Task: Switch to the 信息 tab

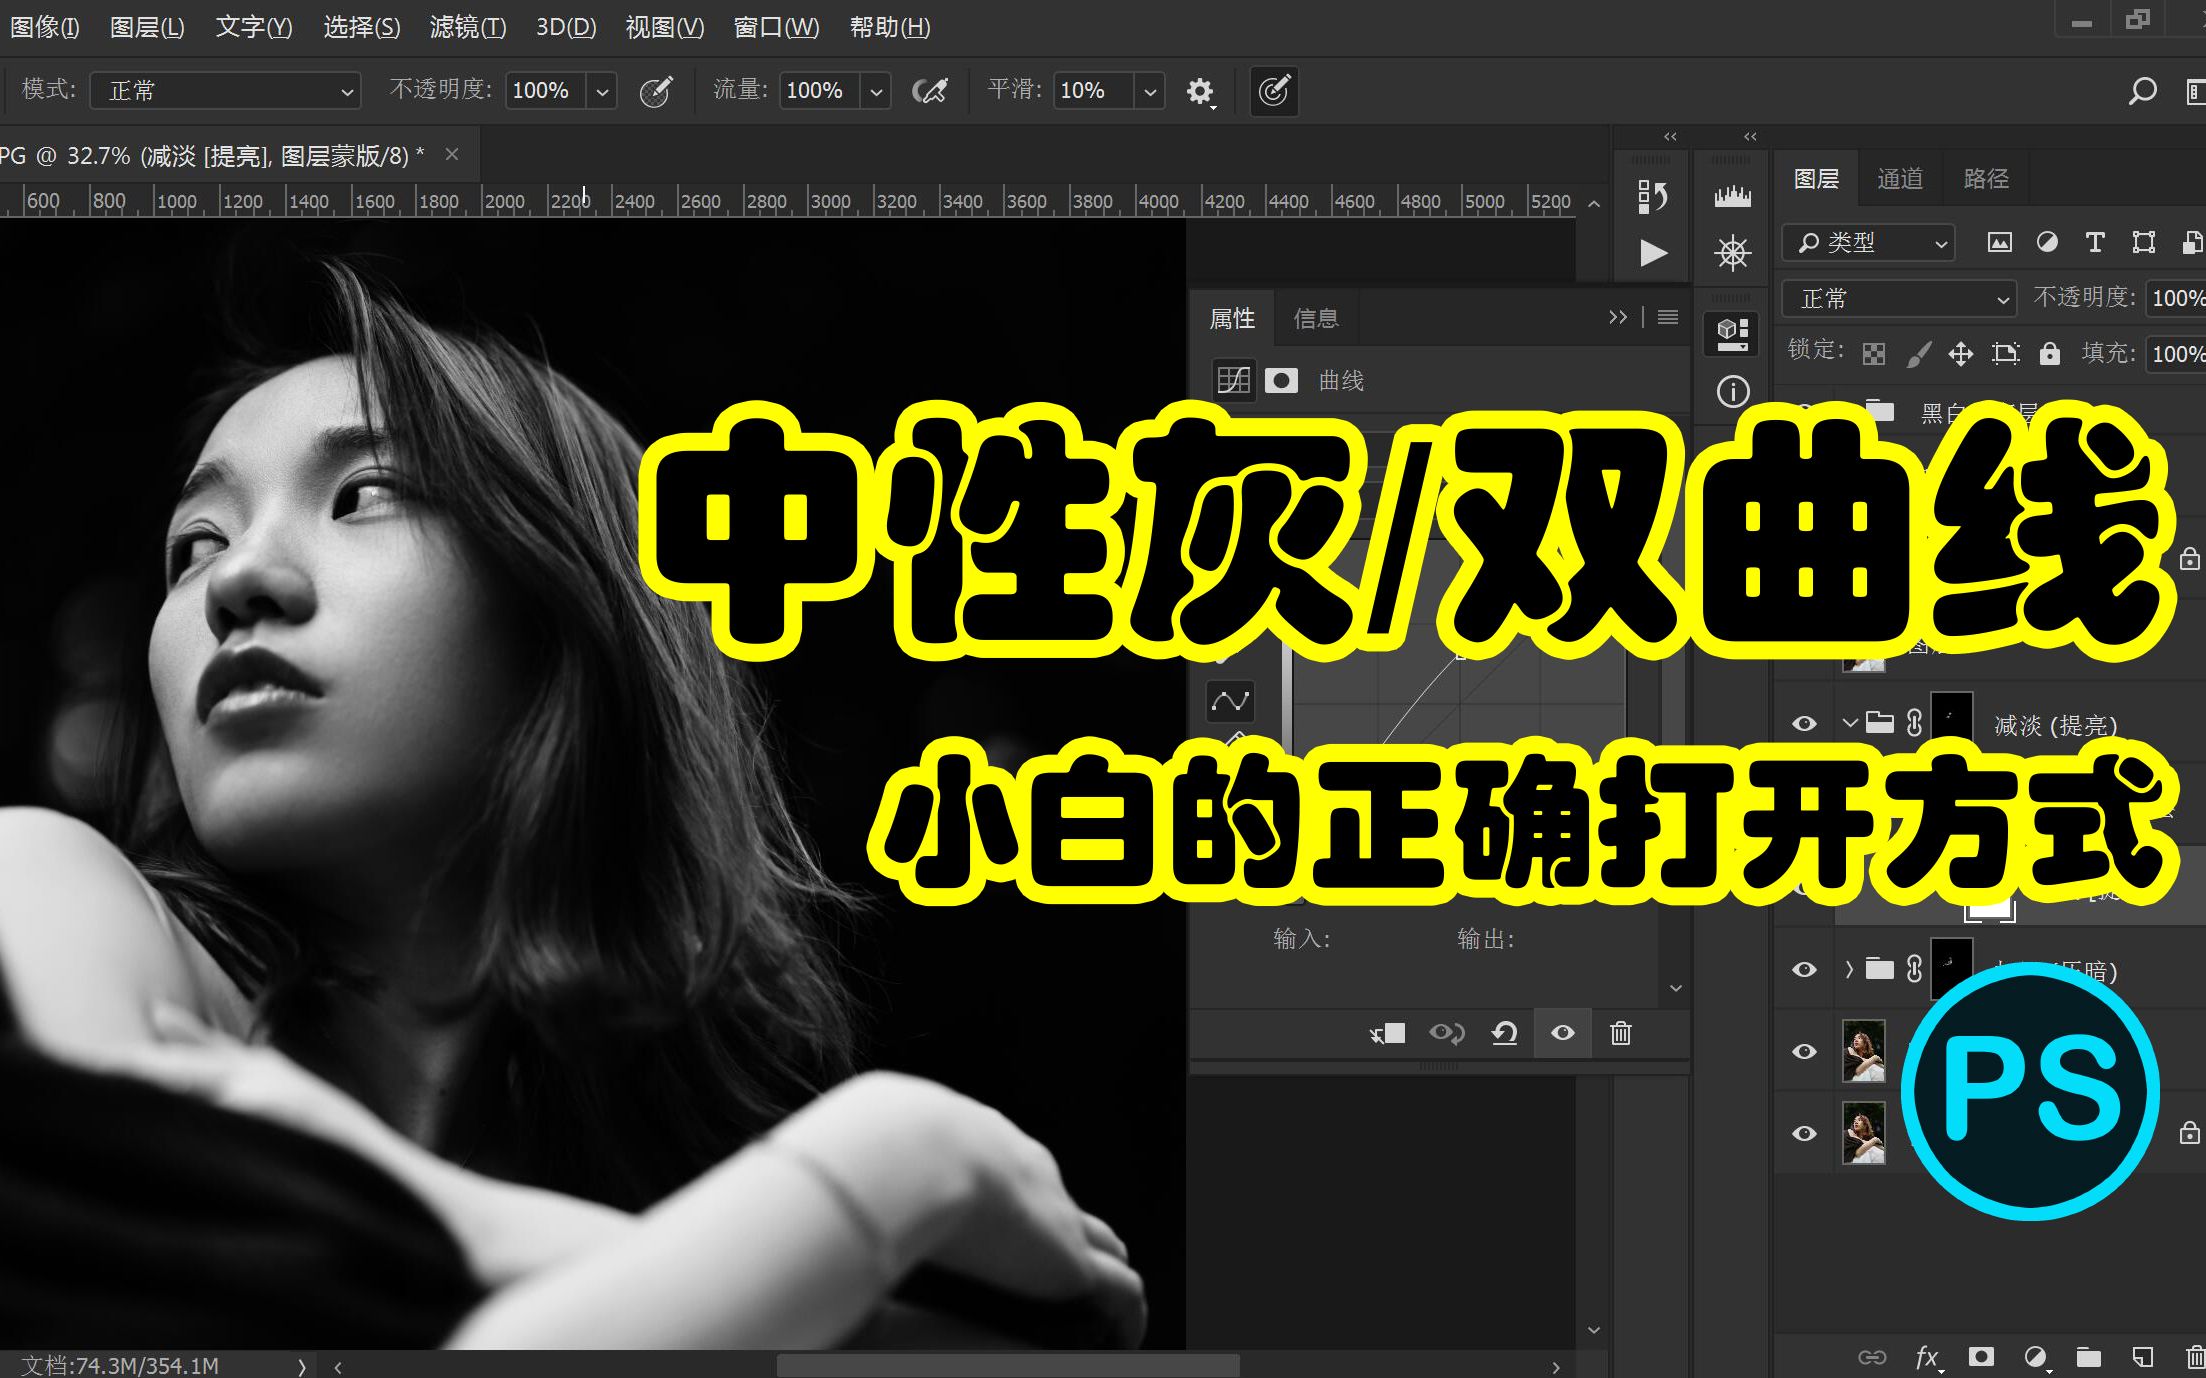Action: pyautogui.click(x=1316, y=319)
